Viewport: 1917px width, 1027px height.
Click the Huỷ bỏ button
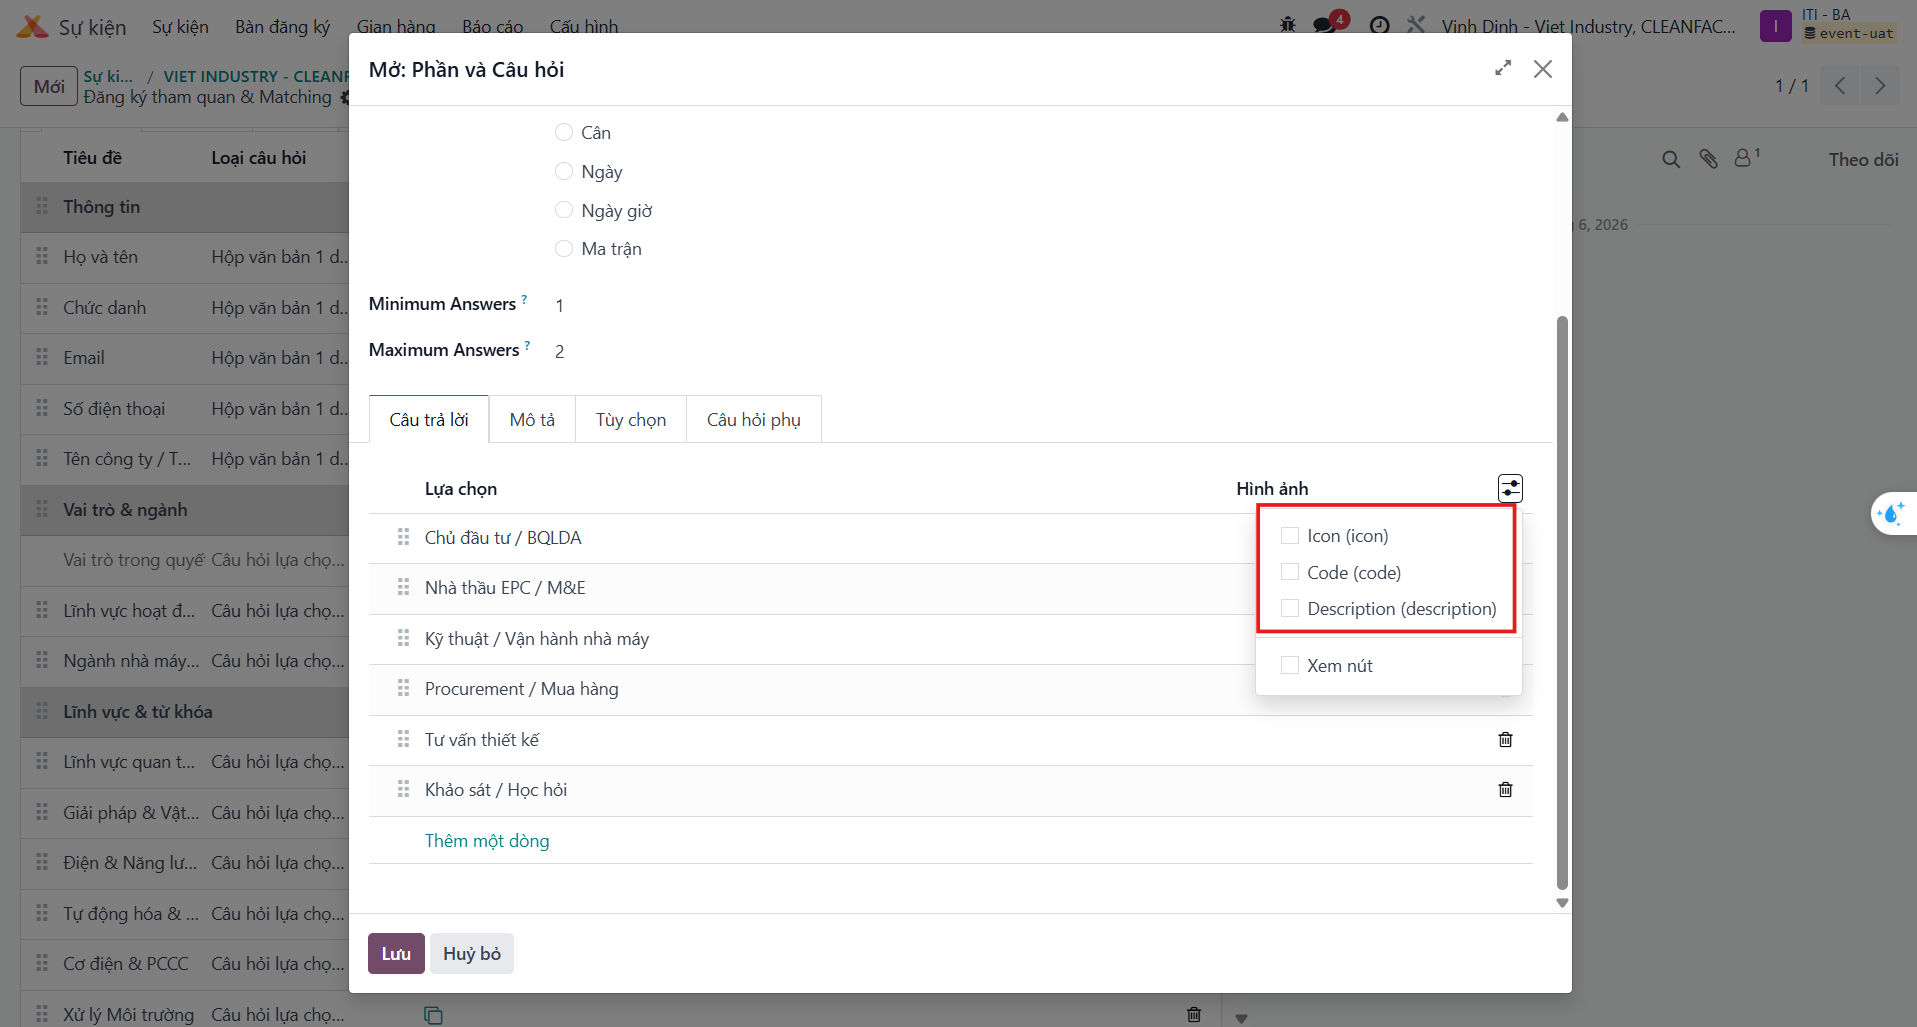tap(472, 953)
